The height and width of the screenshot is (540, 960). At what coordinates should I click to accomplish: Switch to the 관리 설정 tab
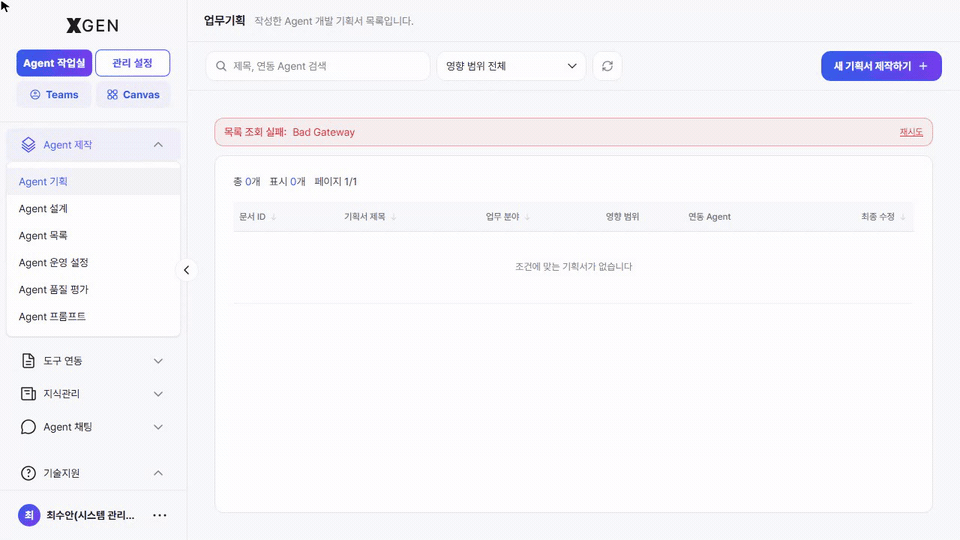point(132,63)
